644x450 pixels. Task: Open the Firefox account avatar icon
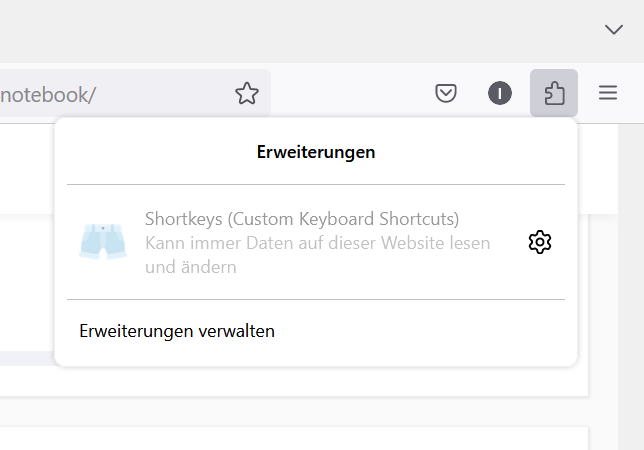[500, 94]
